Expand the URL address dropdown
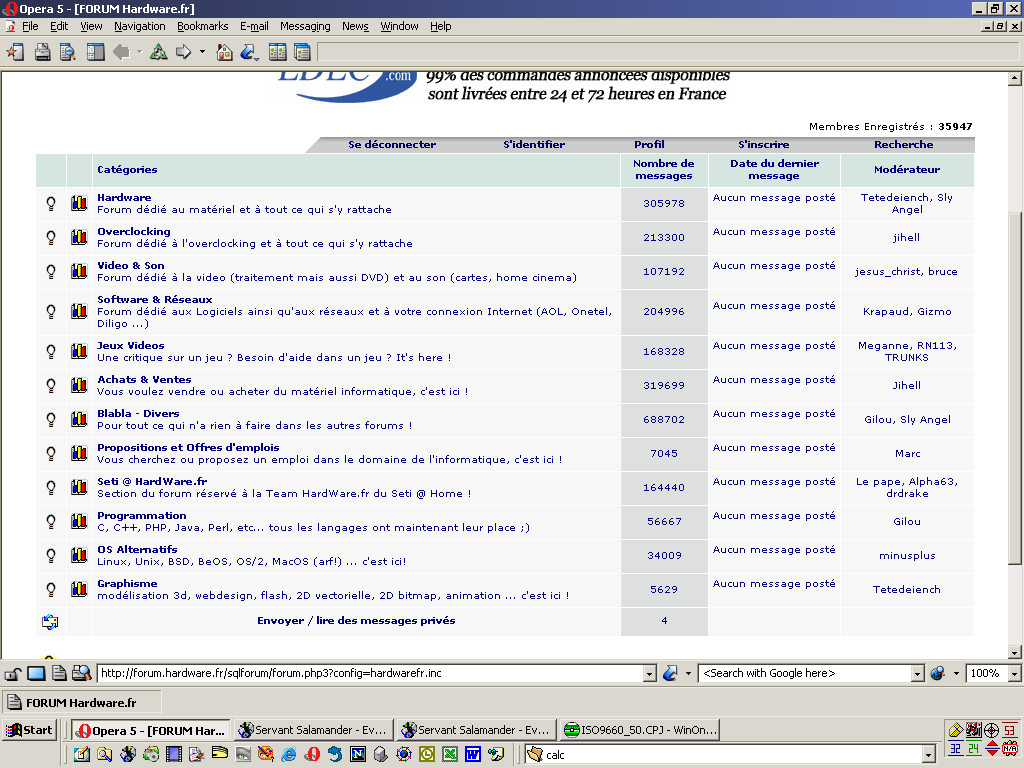 coord(650,674)
